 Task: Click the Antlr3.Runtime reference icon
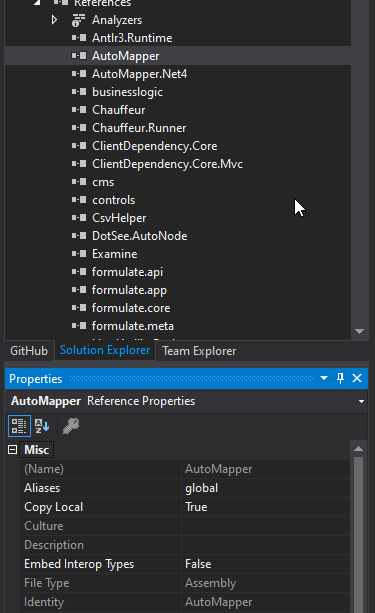pos(79,38)
